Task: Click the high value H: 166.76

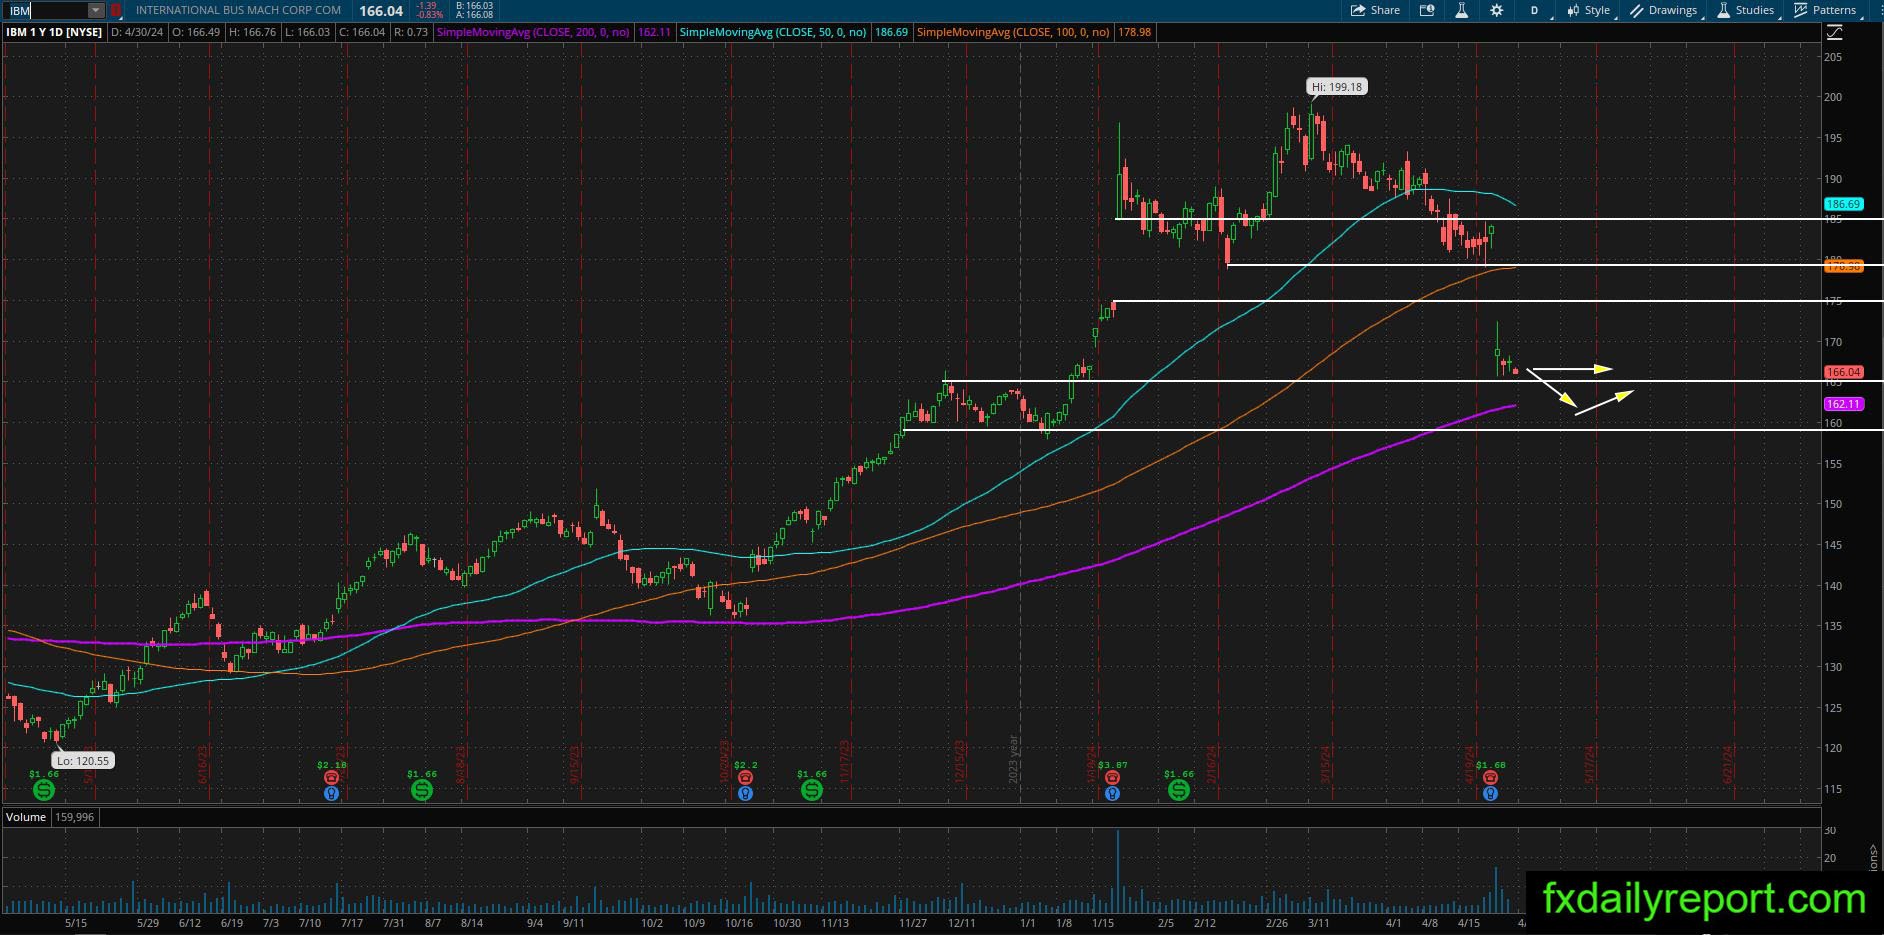Action: tap(255, 32)
